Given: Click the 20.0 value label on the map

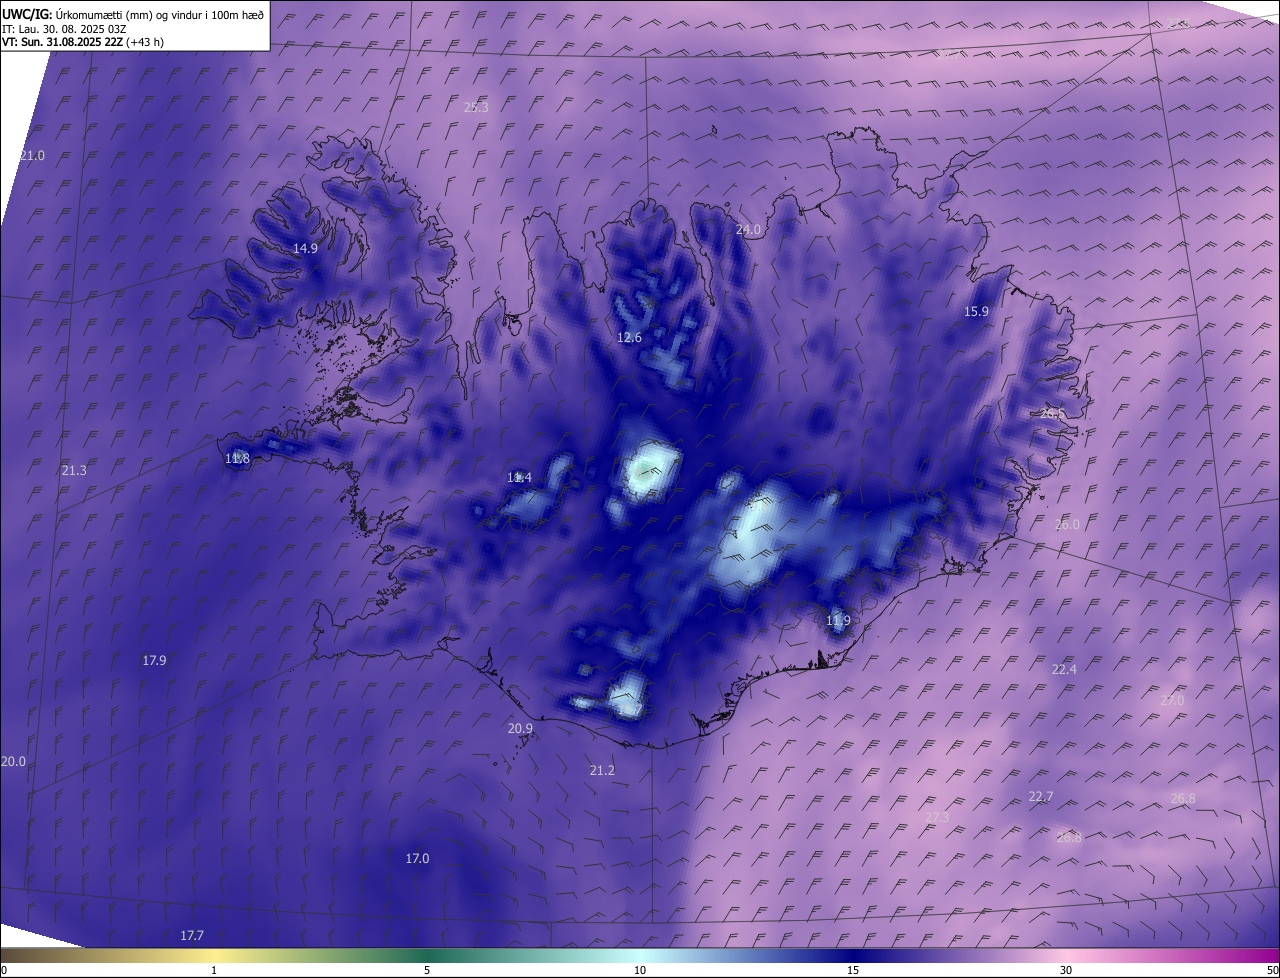Looking at the screenshot, I should (x=13, y=762).
